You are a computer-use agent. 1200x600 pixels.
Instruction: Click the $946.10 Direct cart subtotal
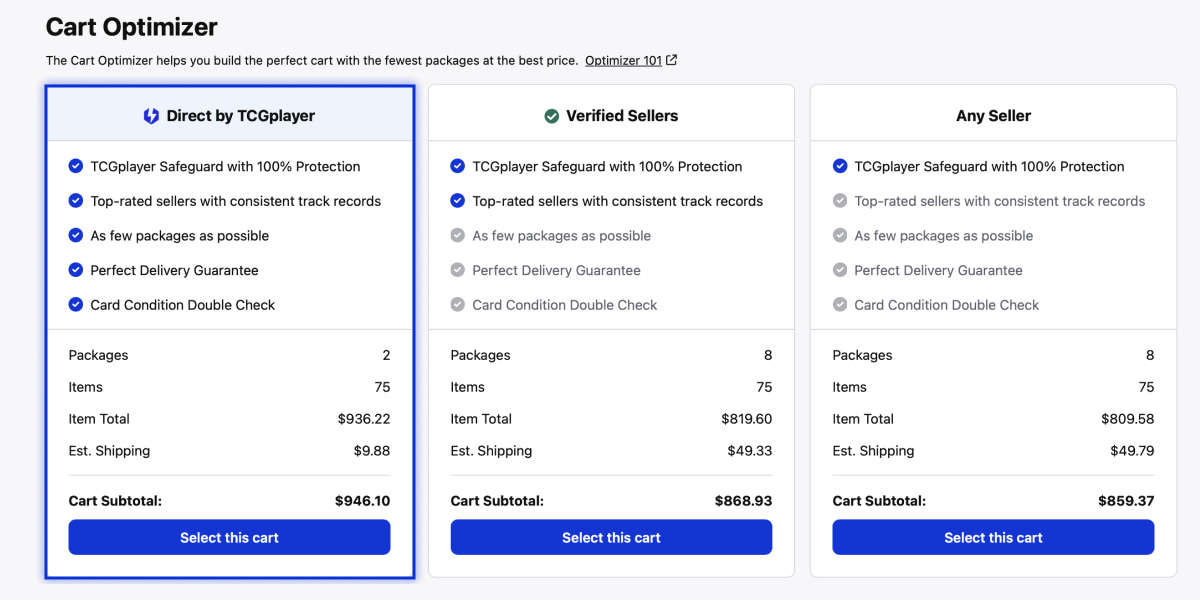(x=362, y=501)
